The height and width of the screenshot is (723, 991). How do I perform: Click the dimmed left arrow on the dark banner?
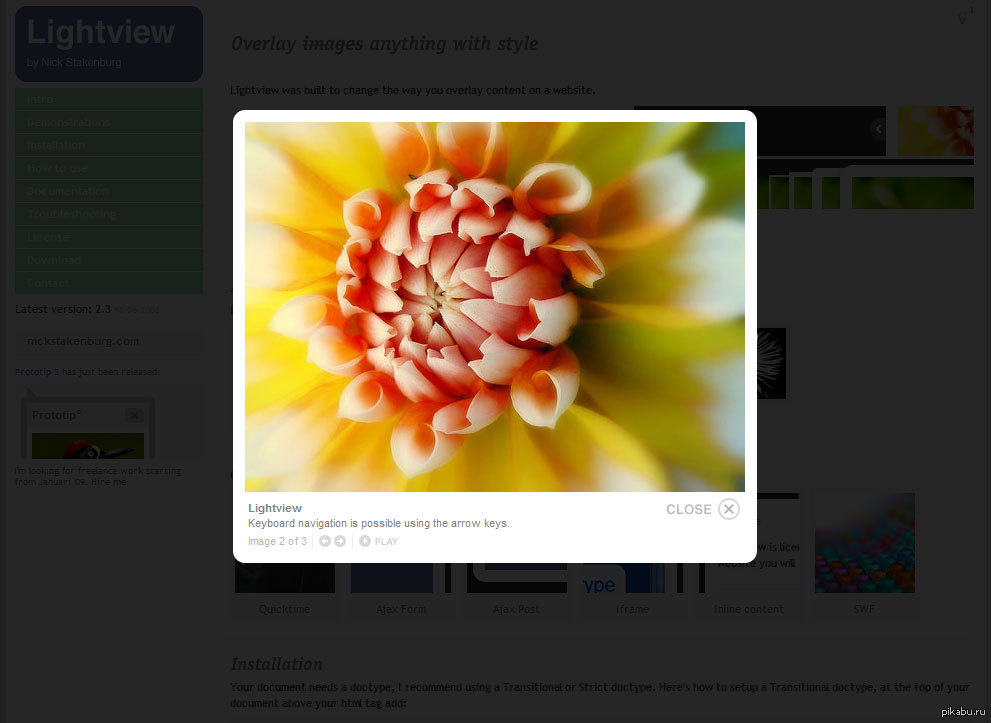click(x=878, y=129)
